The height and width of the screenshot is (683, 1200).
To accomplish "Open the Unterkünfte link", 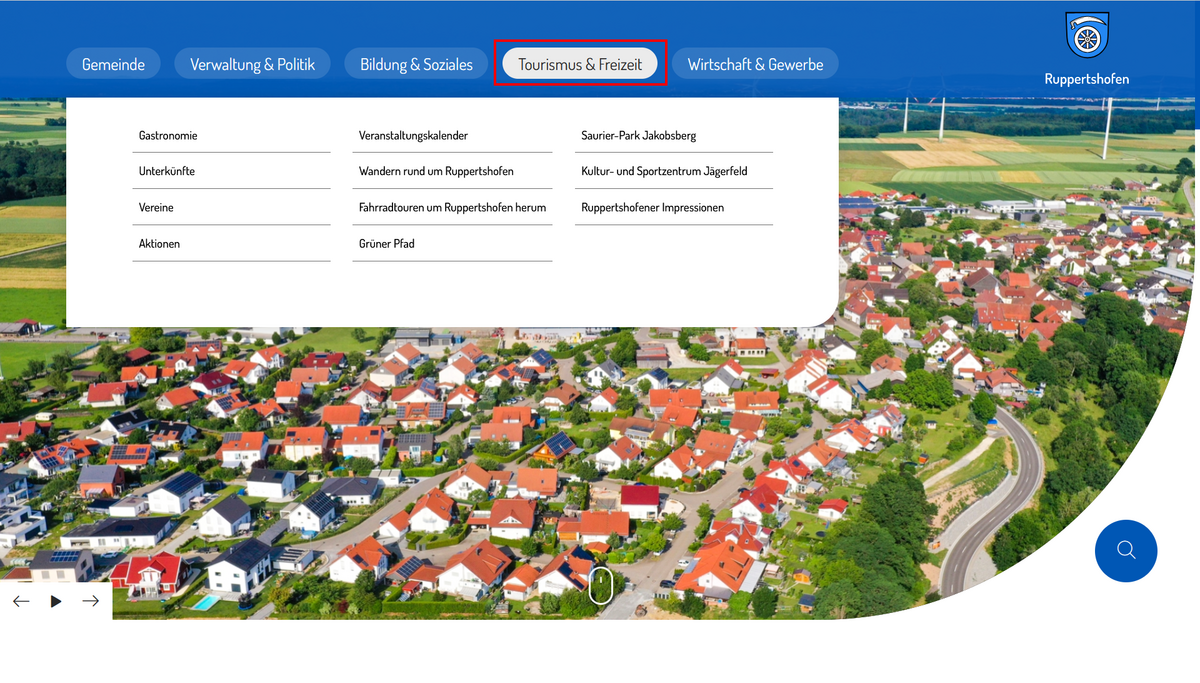I will pos(231,171).
